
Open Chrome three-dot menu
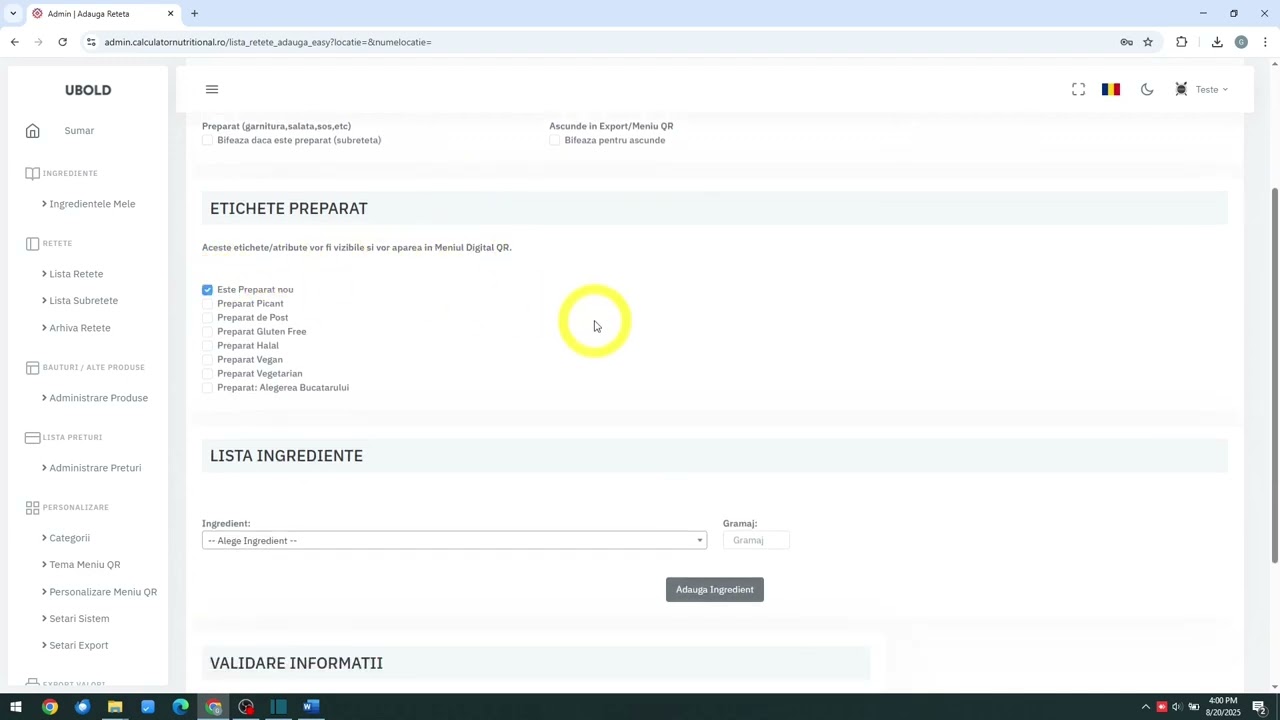click(x=1266, y=42)
